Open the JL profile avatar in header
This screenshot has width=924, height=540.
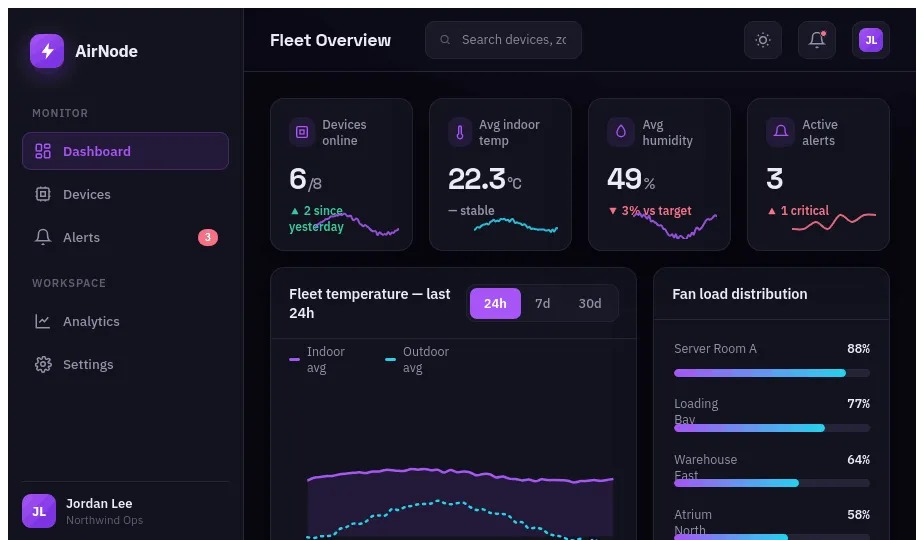(x=871, y=40)
